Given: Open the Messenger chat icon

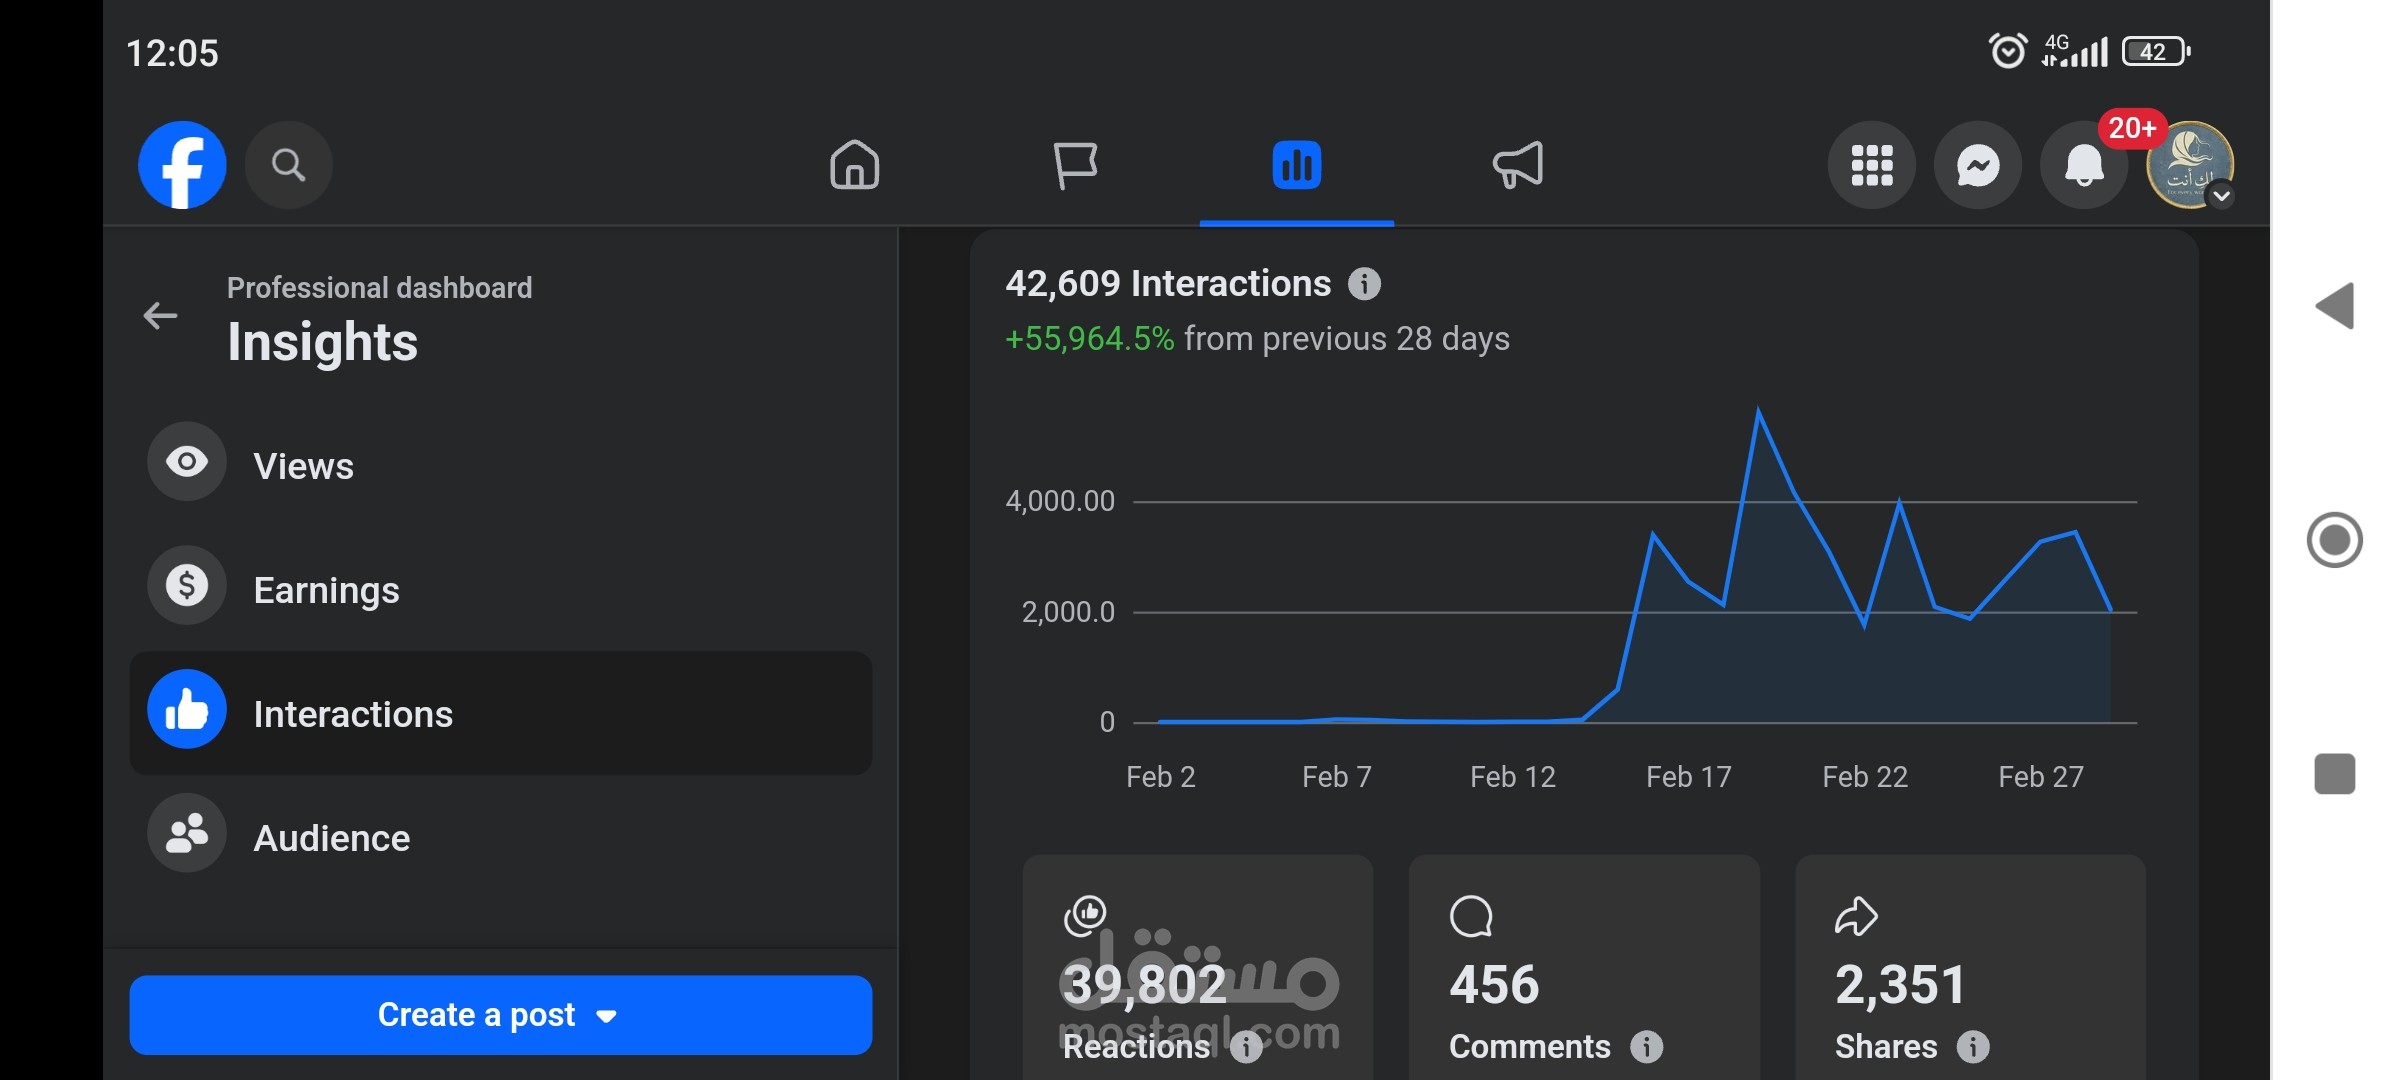Looking at the screenshot, I should (x=1978, y=165).
